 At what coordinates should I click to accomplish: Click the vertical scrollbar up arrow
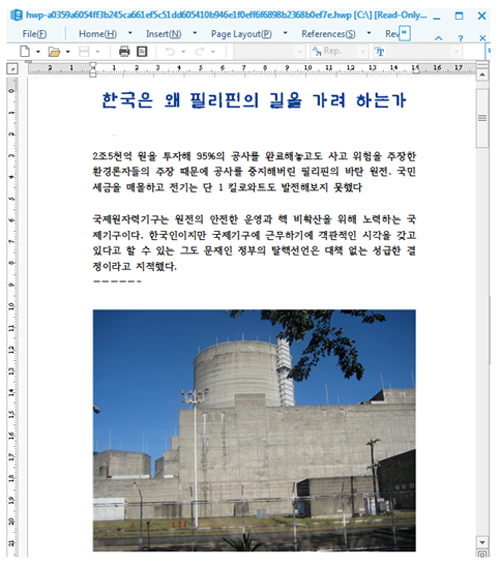(x=482, y=75)
